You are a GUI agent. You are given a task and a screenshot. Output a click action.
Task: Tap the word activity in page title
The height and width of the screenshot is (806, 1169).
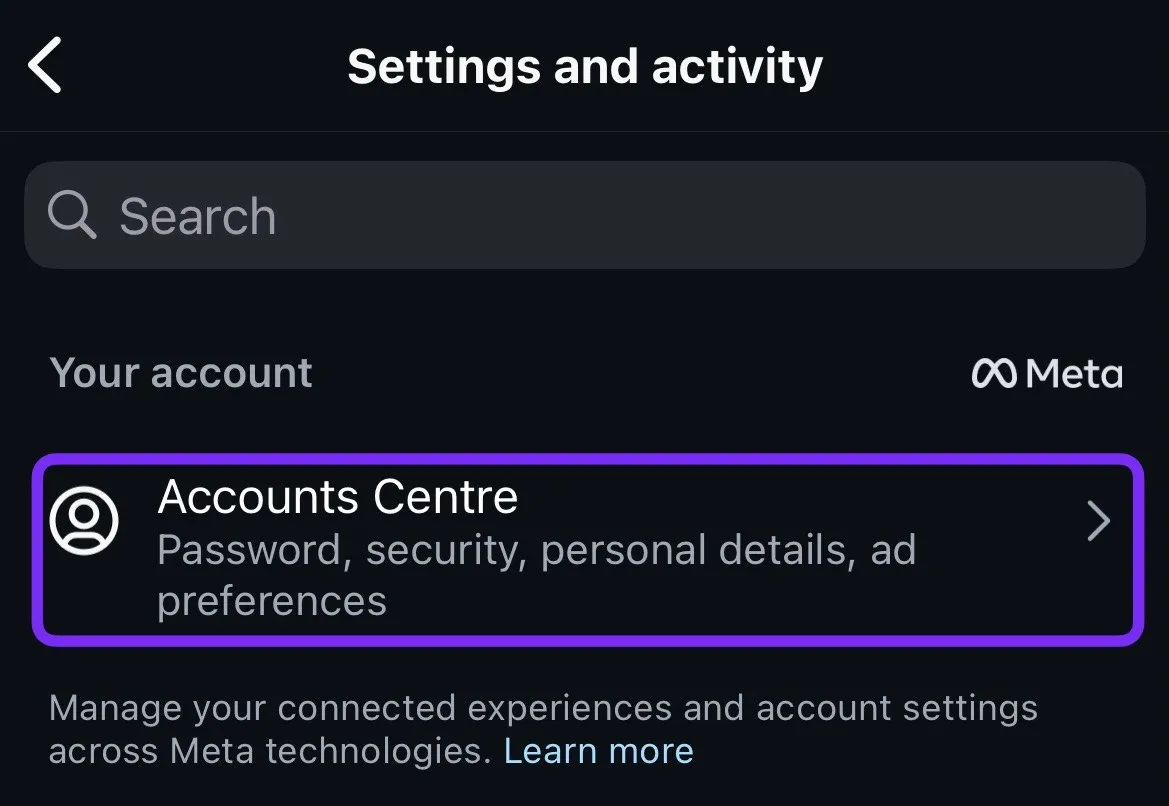click(738, 66)
